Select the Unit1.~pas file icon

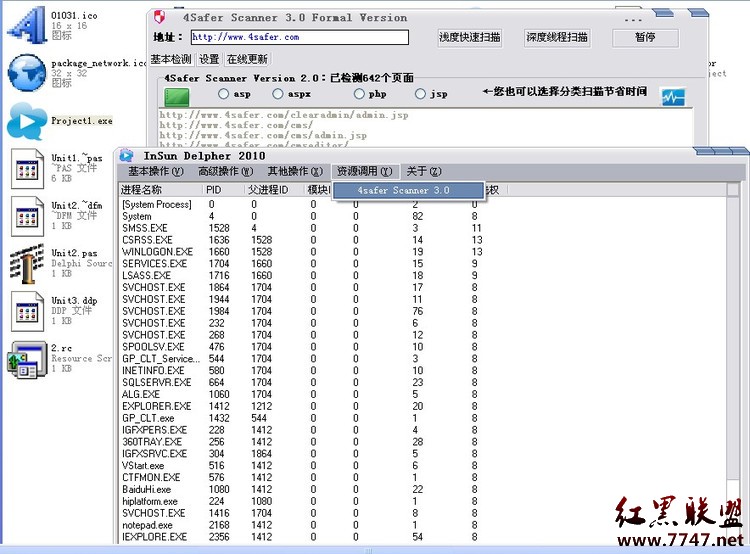tap(27, 168)
